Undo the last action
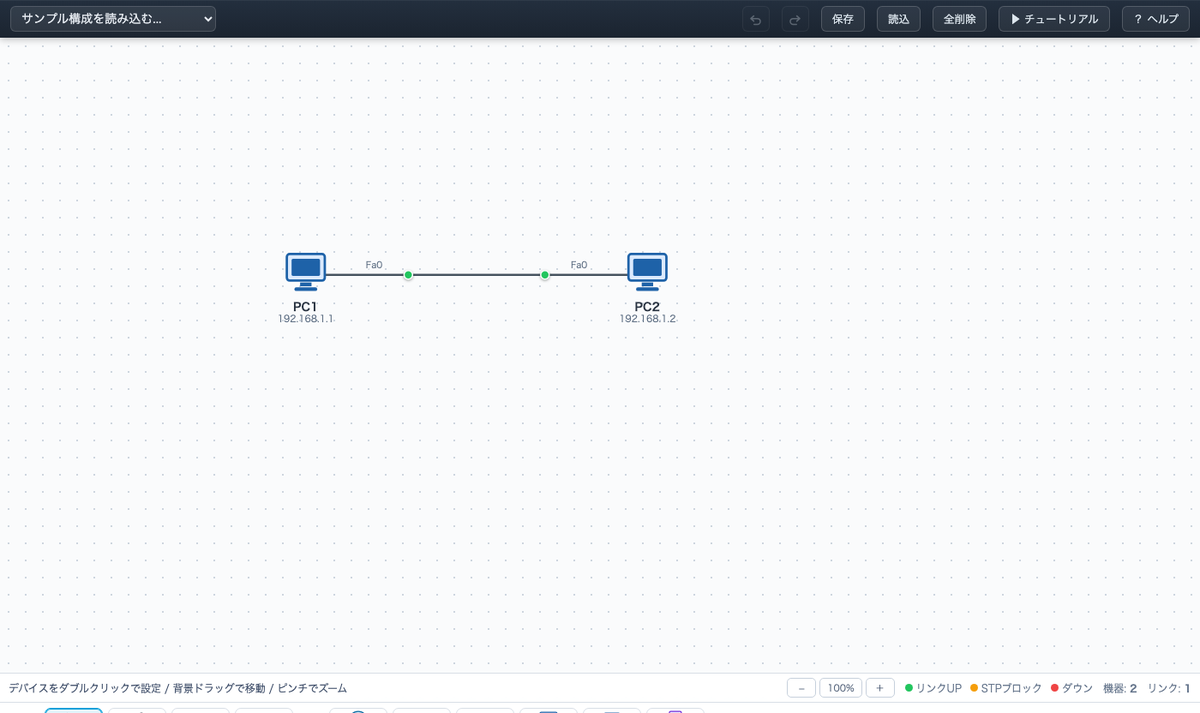The image size is (1200, 713). tap(756, 19)
